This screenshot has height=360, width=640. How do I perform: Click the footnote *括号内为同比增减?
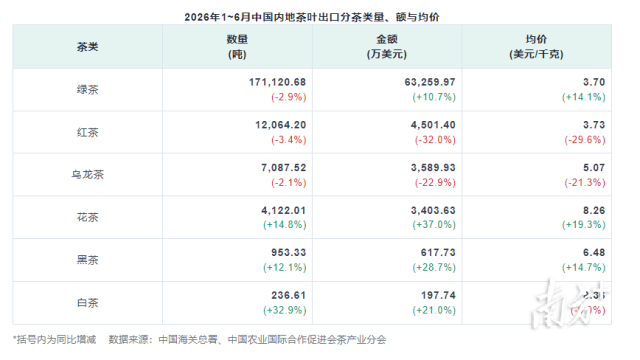[x=55, y=340]
